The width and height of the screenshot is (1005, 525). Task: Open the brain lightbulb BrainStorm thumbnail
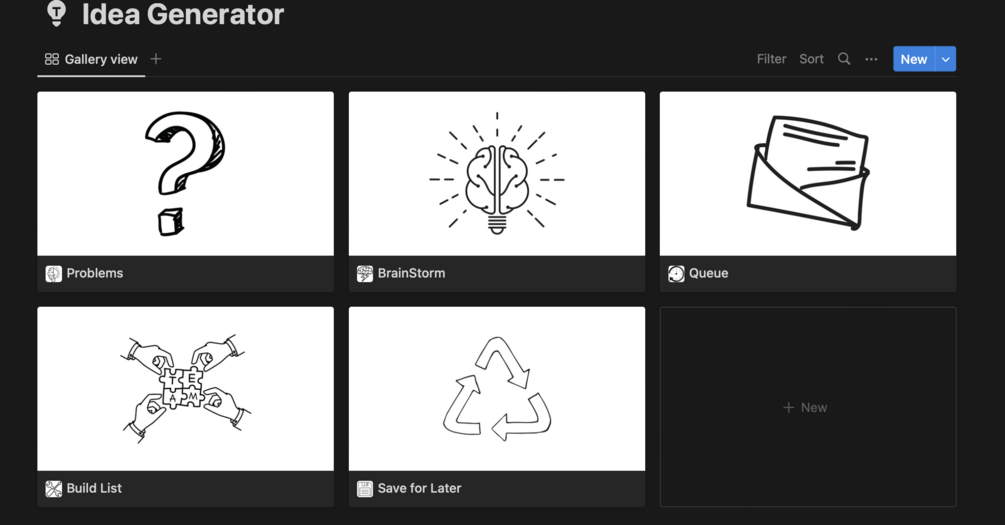[497, 174]
